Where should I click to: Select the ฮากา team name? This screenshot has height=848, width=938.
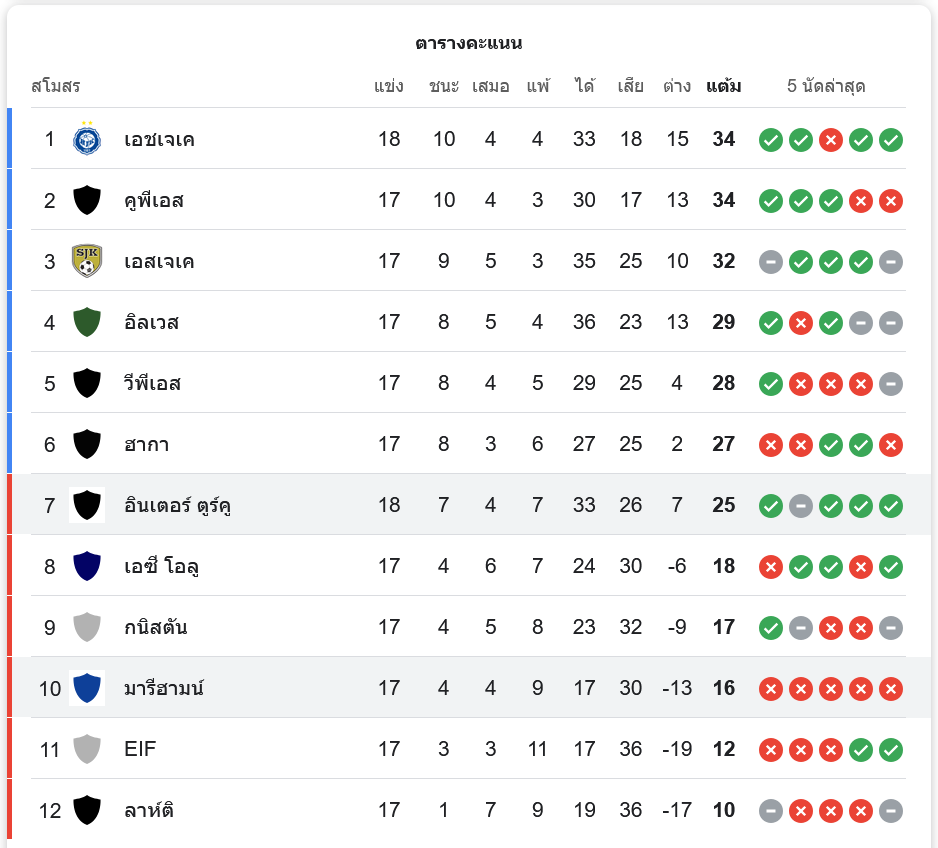point(147,444)
